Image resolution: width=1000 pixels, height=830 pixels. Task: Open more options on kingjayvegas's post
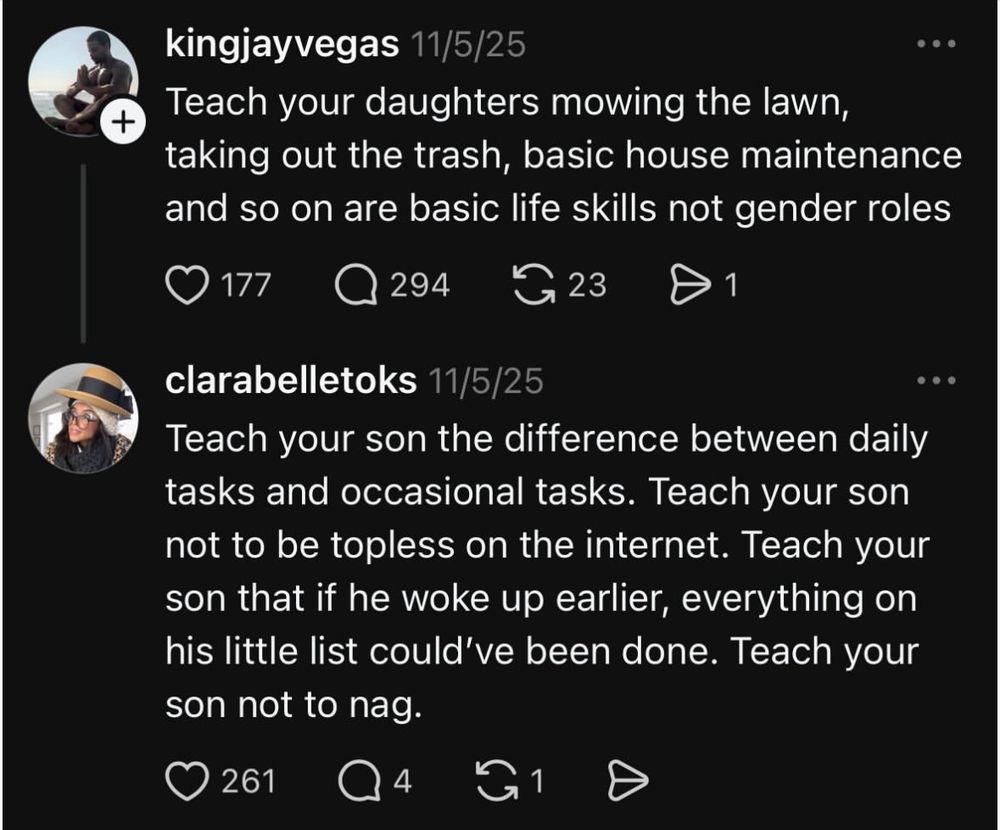point(935,42)
